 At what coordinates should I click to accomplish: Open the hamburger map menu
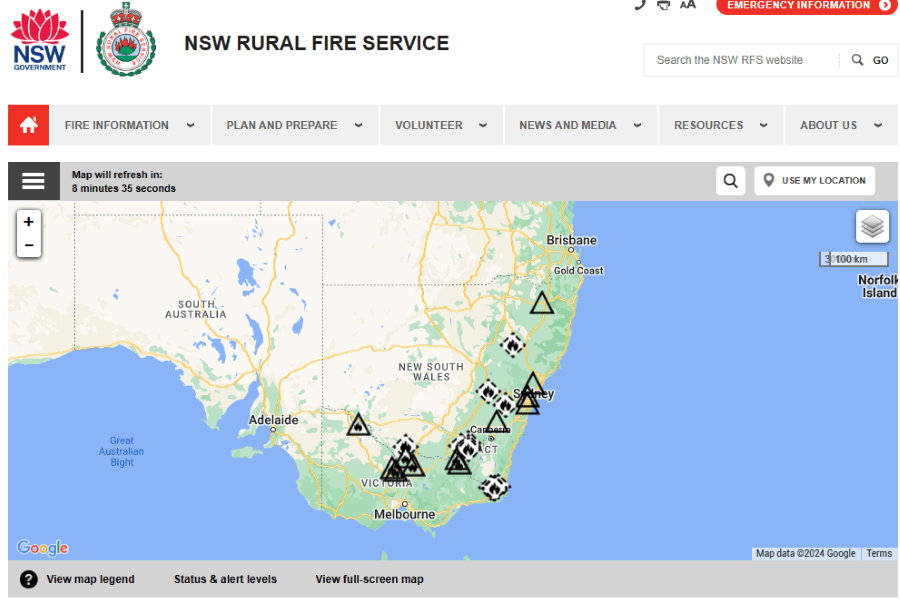[x=33, y=181]
